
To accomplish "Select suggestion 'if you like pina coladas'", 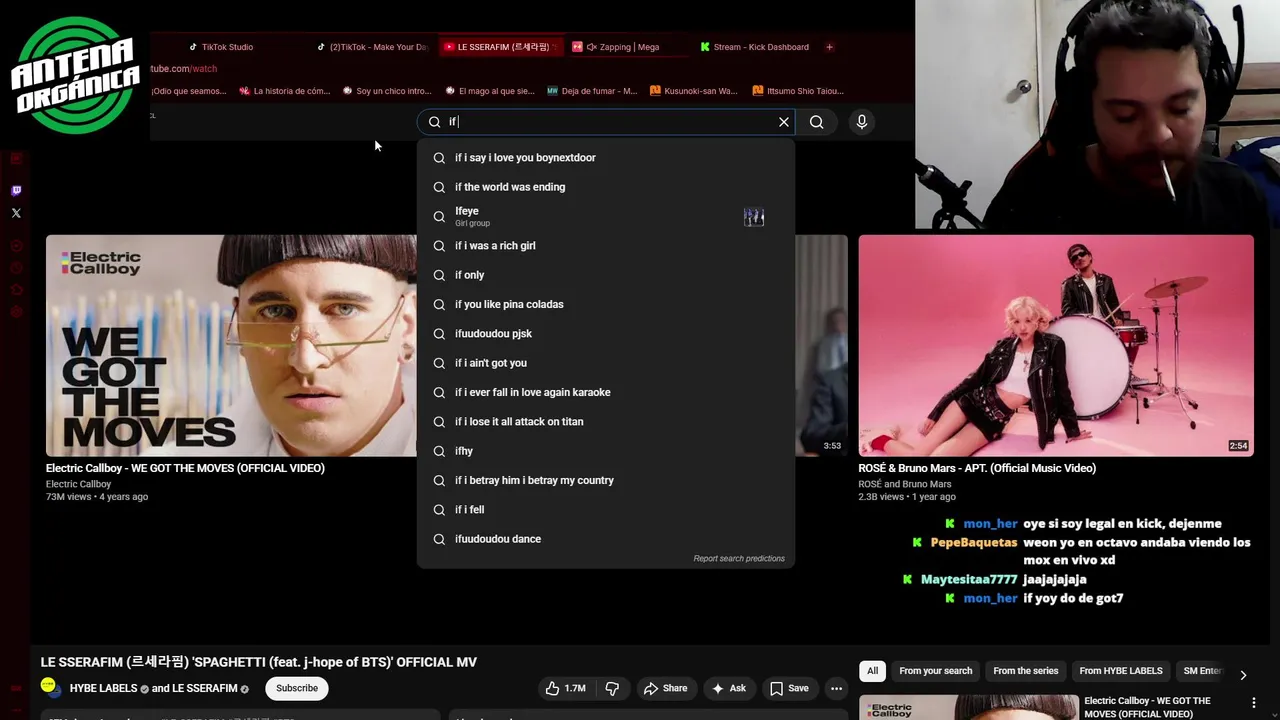I will click(x=606, y=304).
